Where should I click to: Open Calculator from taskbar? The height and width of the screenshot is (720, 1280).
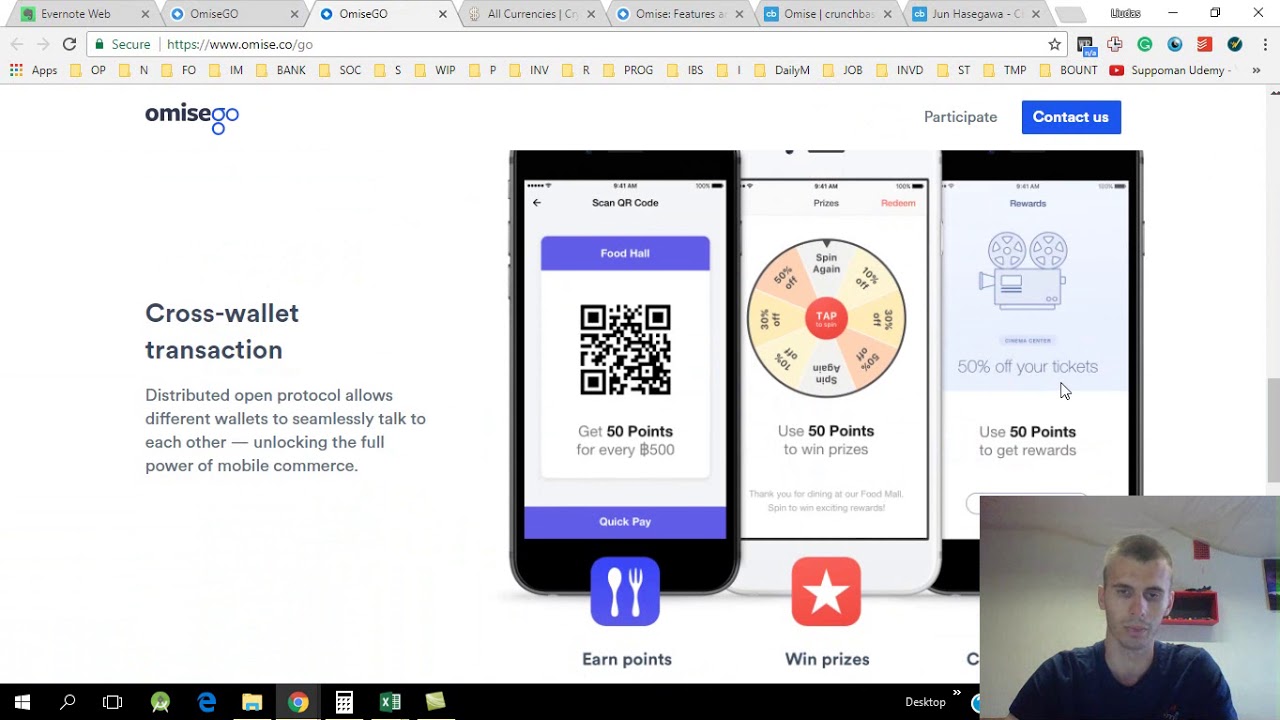(x=344, y=702)
